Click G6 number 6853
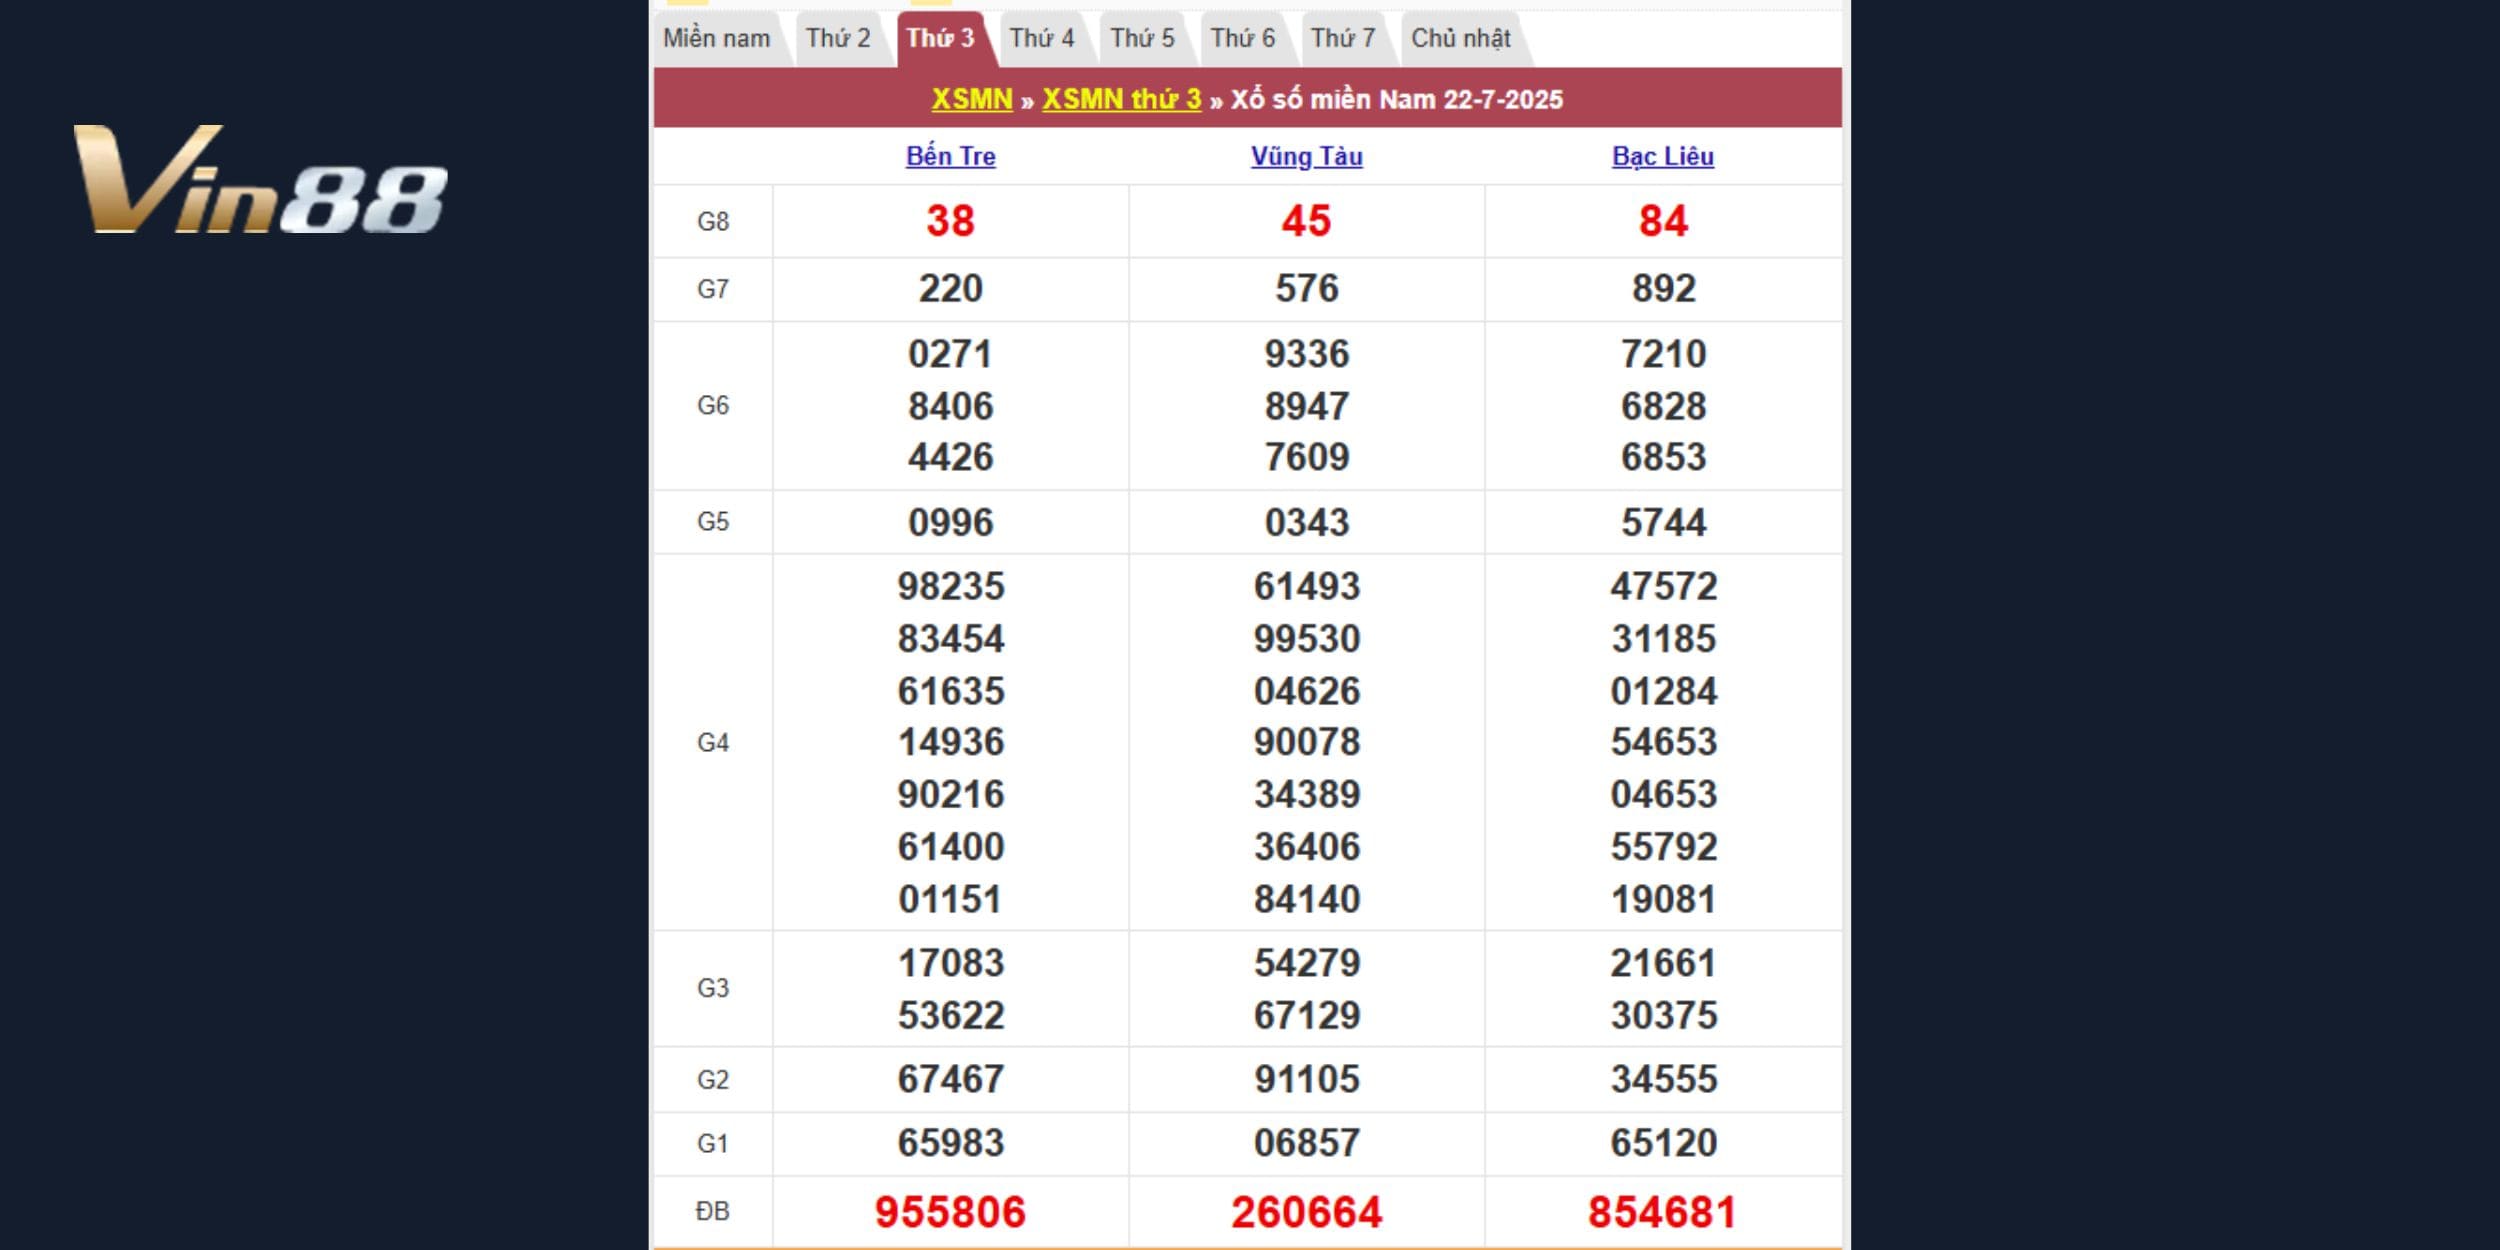The image size is (2500, 1250). point(1663,457)
